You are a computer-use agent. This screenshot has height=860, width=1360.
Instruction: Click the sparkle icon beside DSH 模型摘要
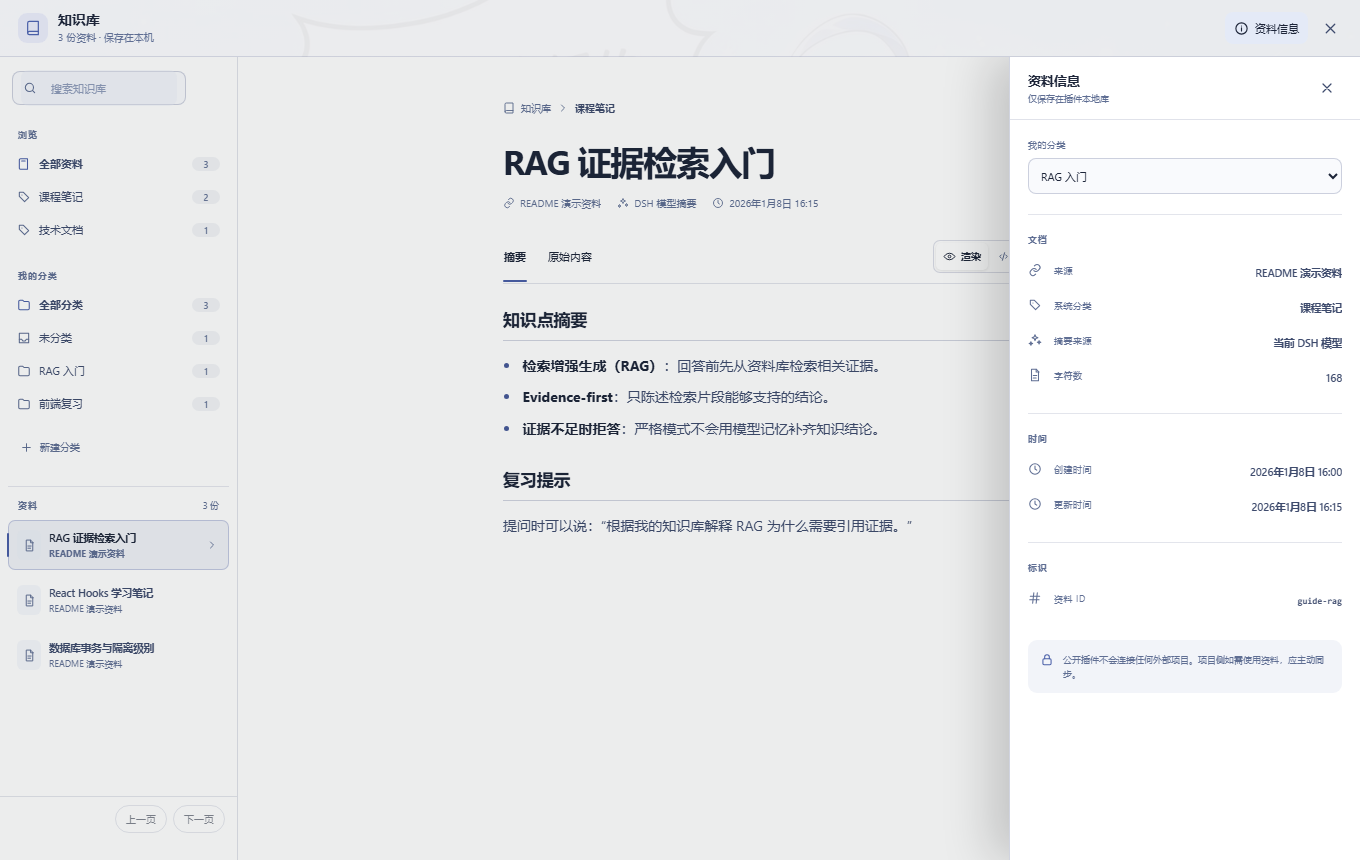[x=623, y=203]
